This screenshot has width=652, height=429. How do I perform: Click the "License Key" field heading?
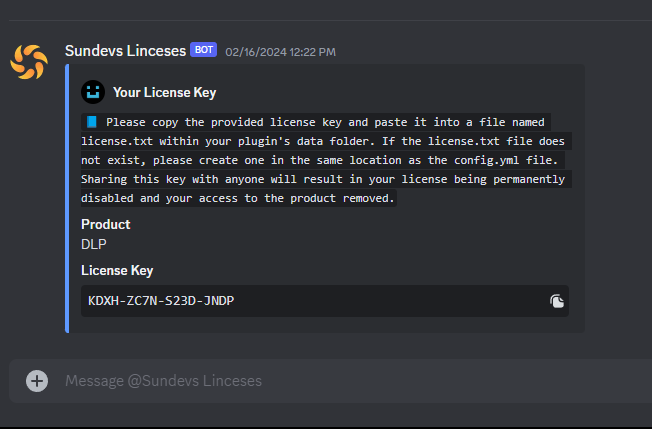[117, 270]
